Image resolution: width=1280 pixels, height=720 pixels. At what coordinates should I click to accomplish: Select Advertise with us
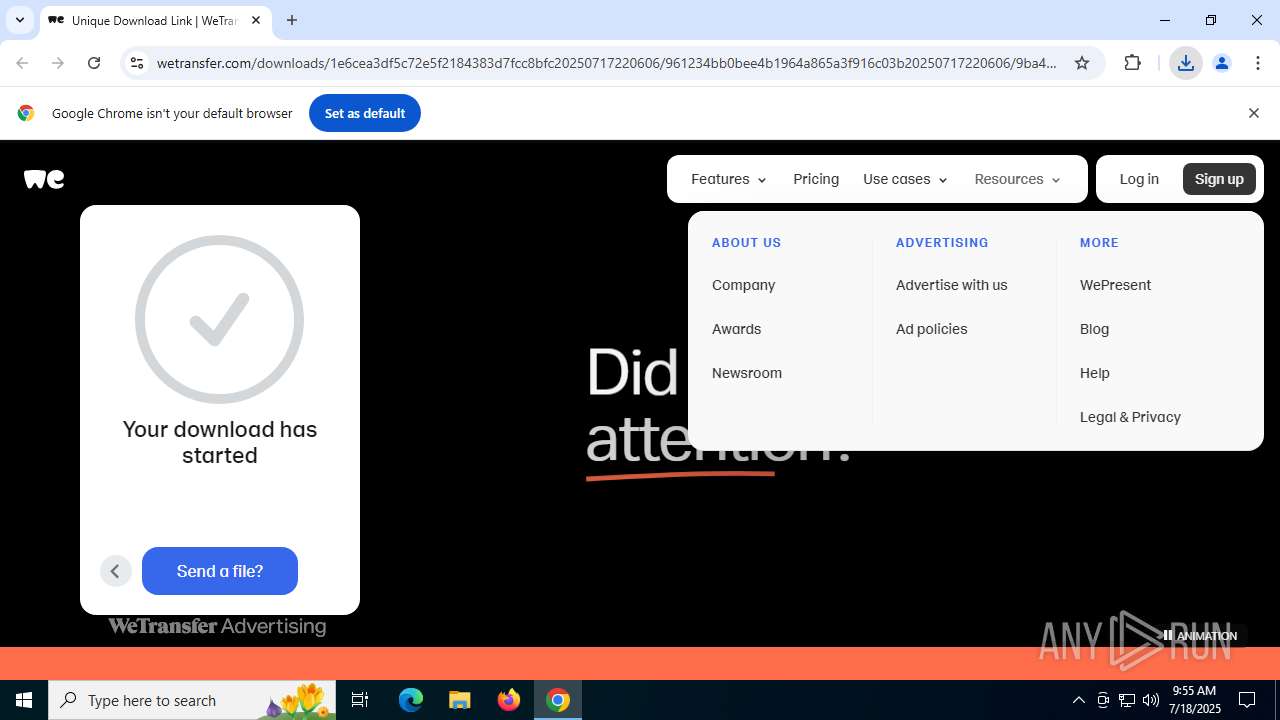coord(952,285)
